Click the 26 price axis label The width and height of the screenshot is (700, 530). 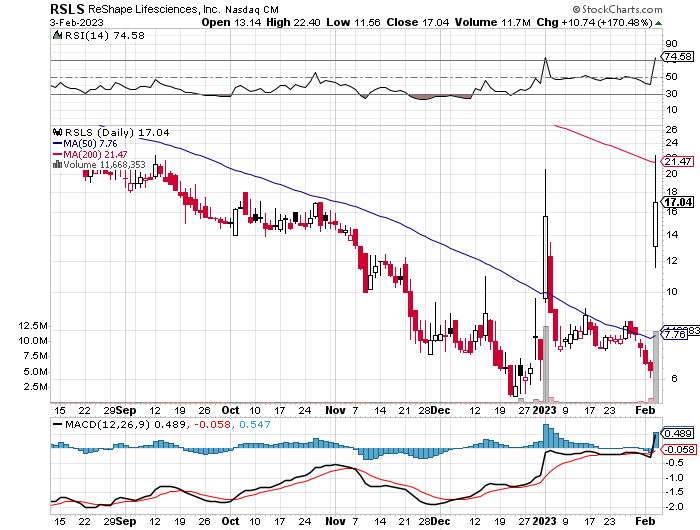point(671,129)
